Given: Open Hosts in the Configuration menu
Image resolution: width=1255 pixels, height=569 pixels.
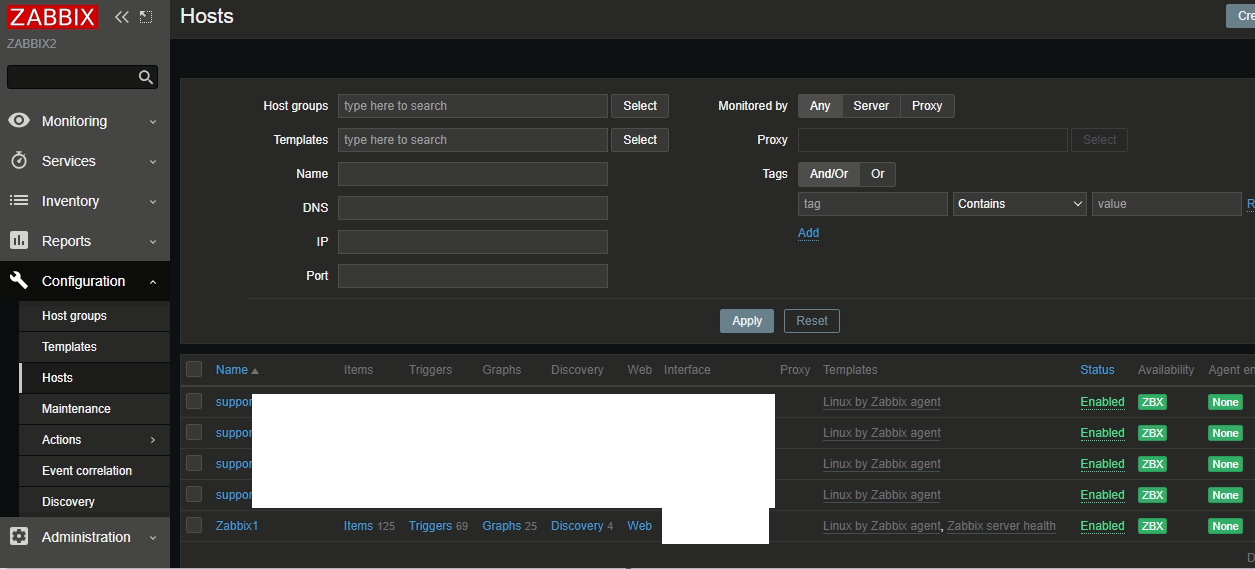Looking at the screenshot, I should click(57, 378).
